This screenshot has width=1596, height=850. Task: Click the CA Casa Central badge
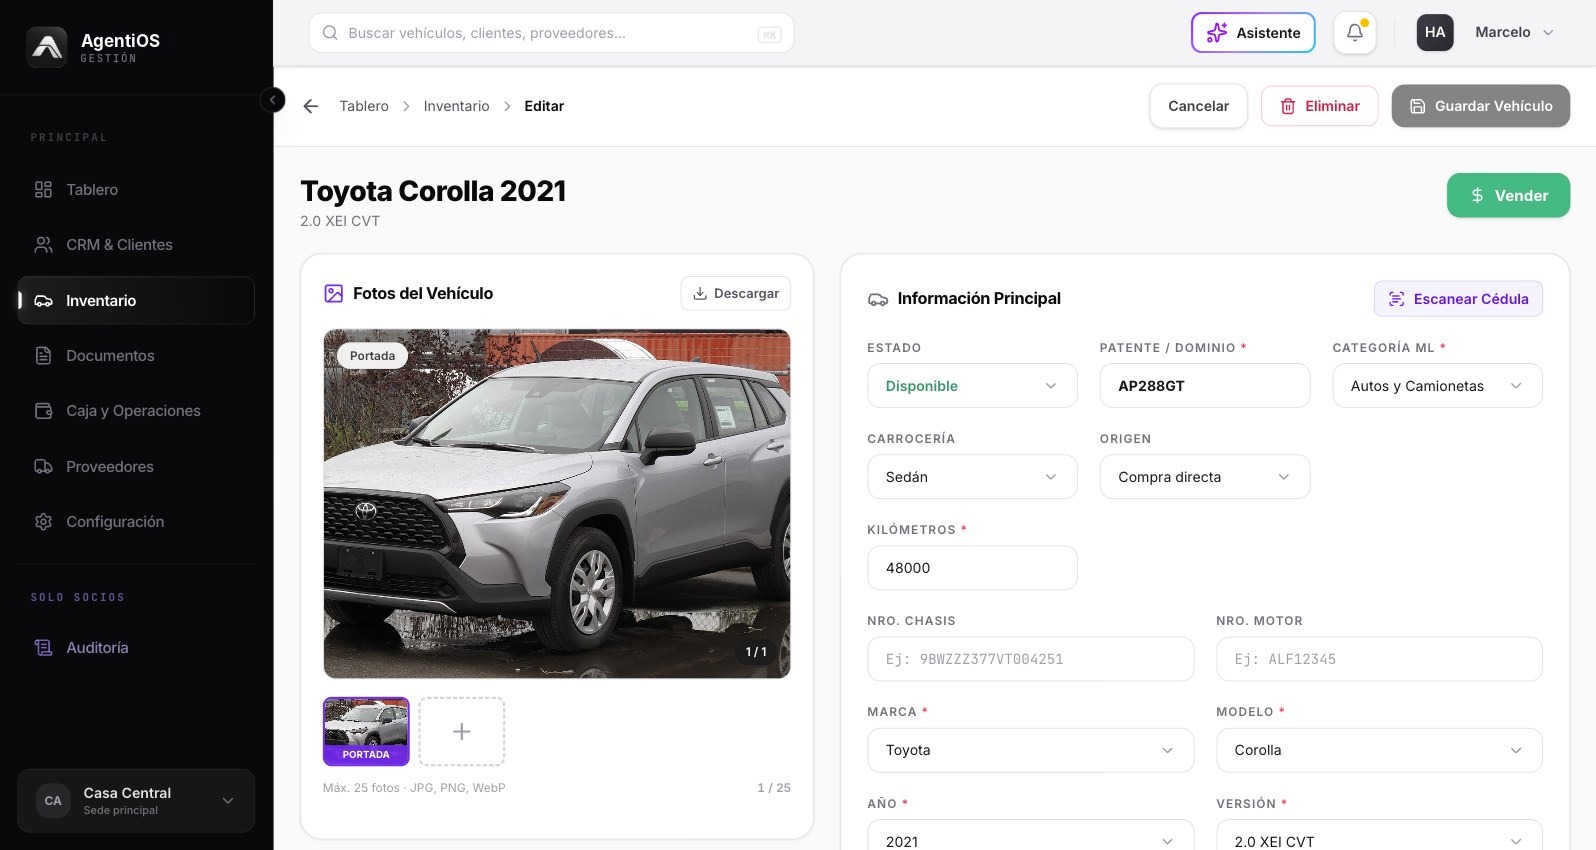click(x=53, y=801)
